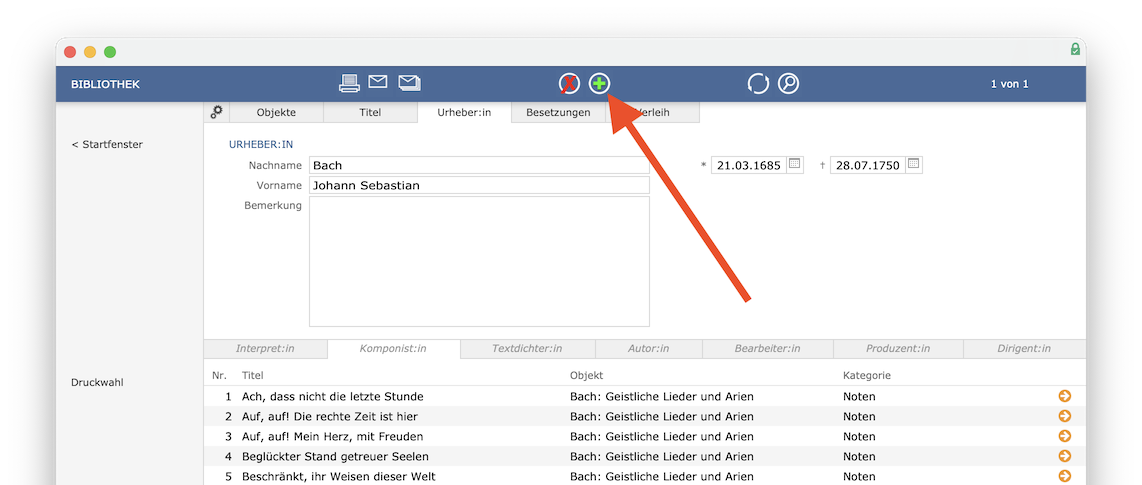Click the BIBLIOTHEK header label
This screenshot has width=1142, height=485.
point(106,84)
